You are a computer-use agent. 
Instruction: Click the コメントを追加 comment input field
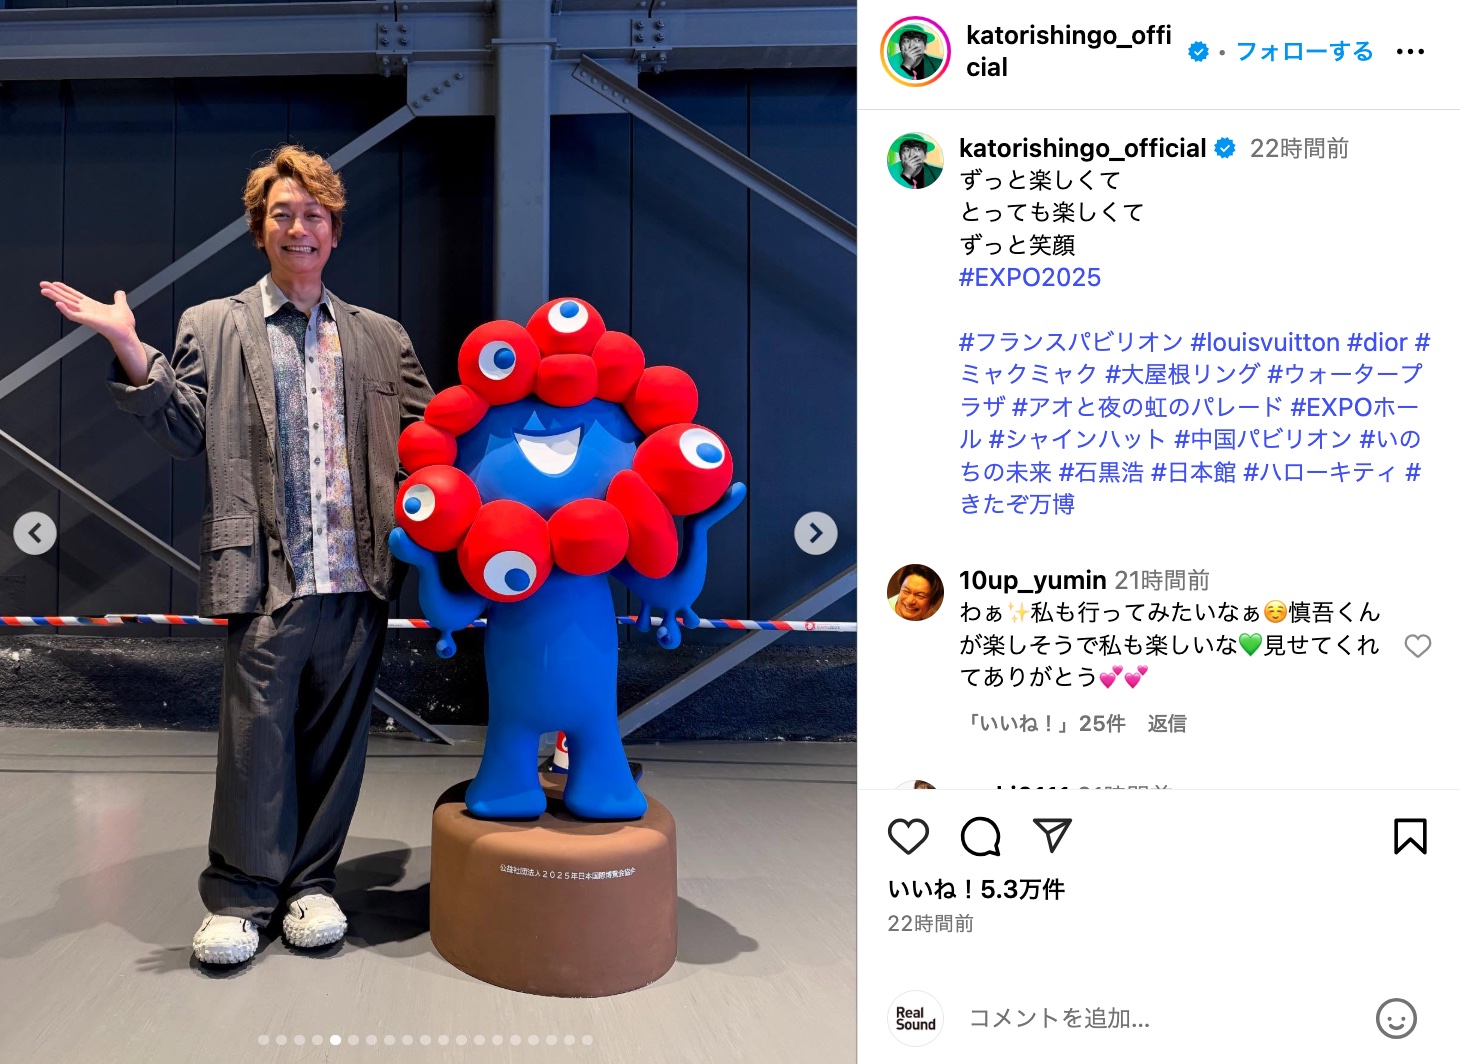pyautogui.click(x=1160, y=1018)
